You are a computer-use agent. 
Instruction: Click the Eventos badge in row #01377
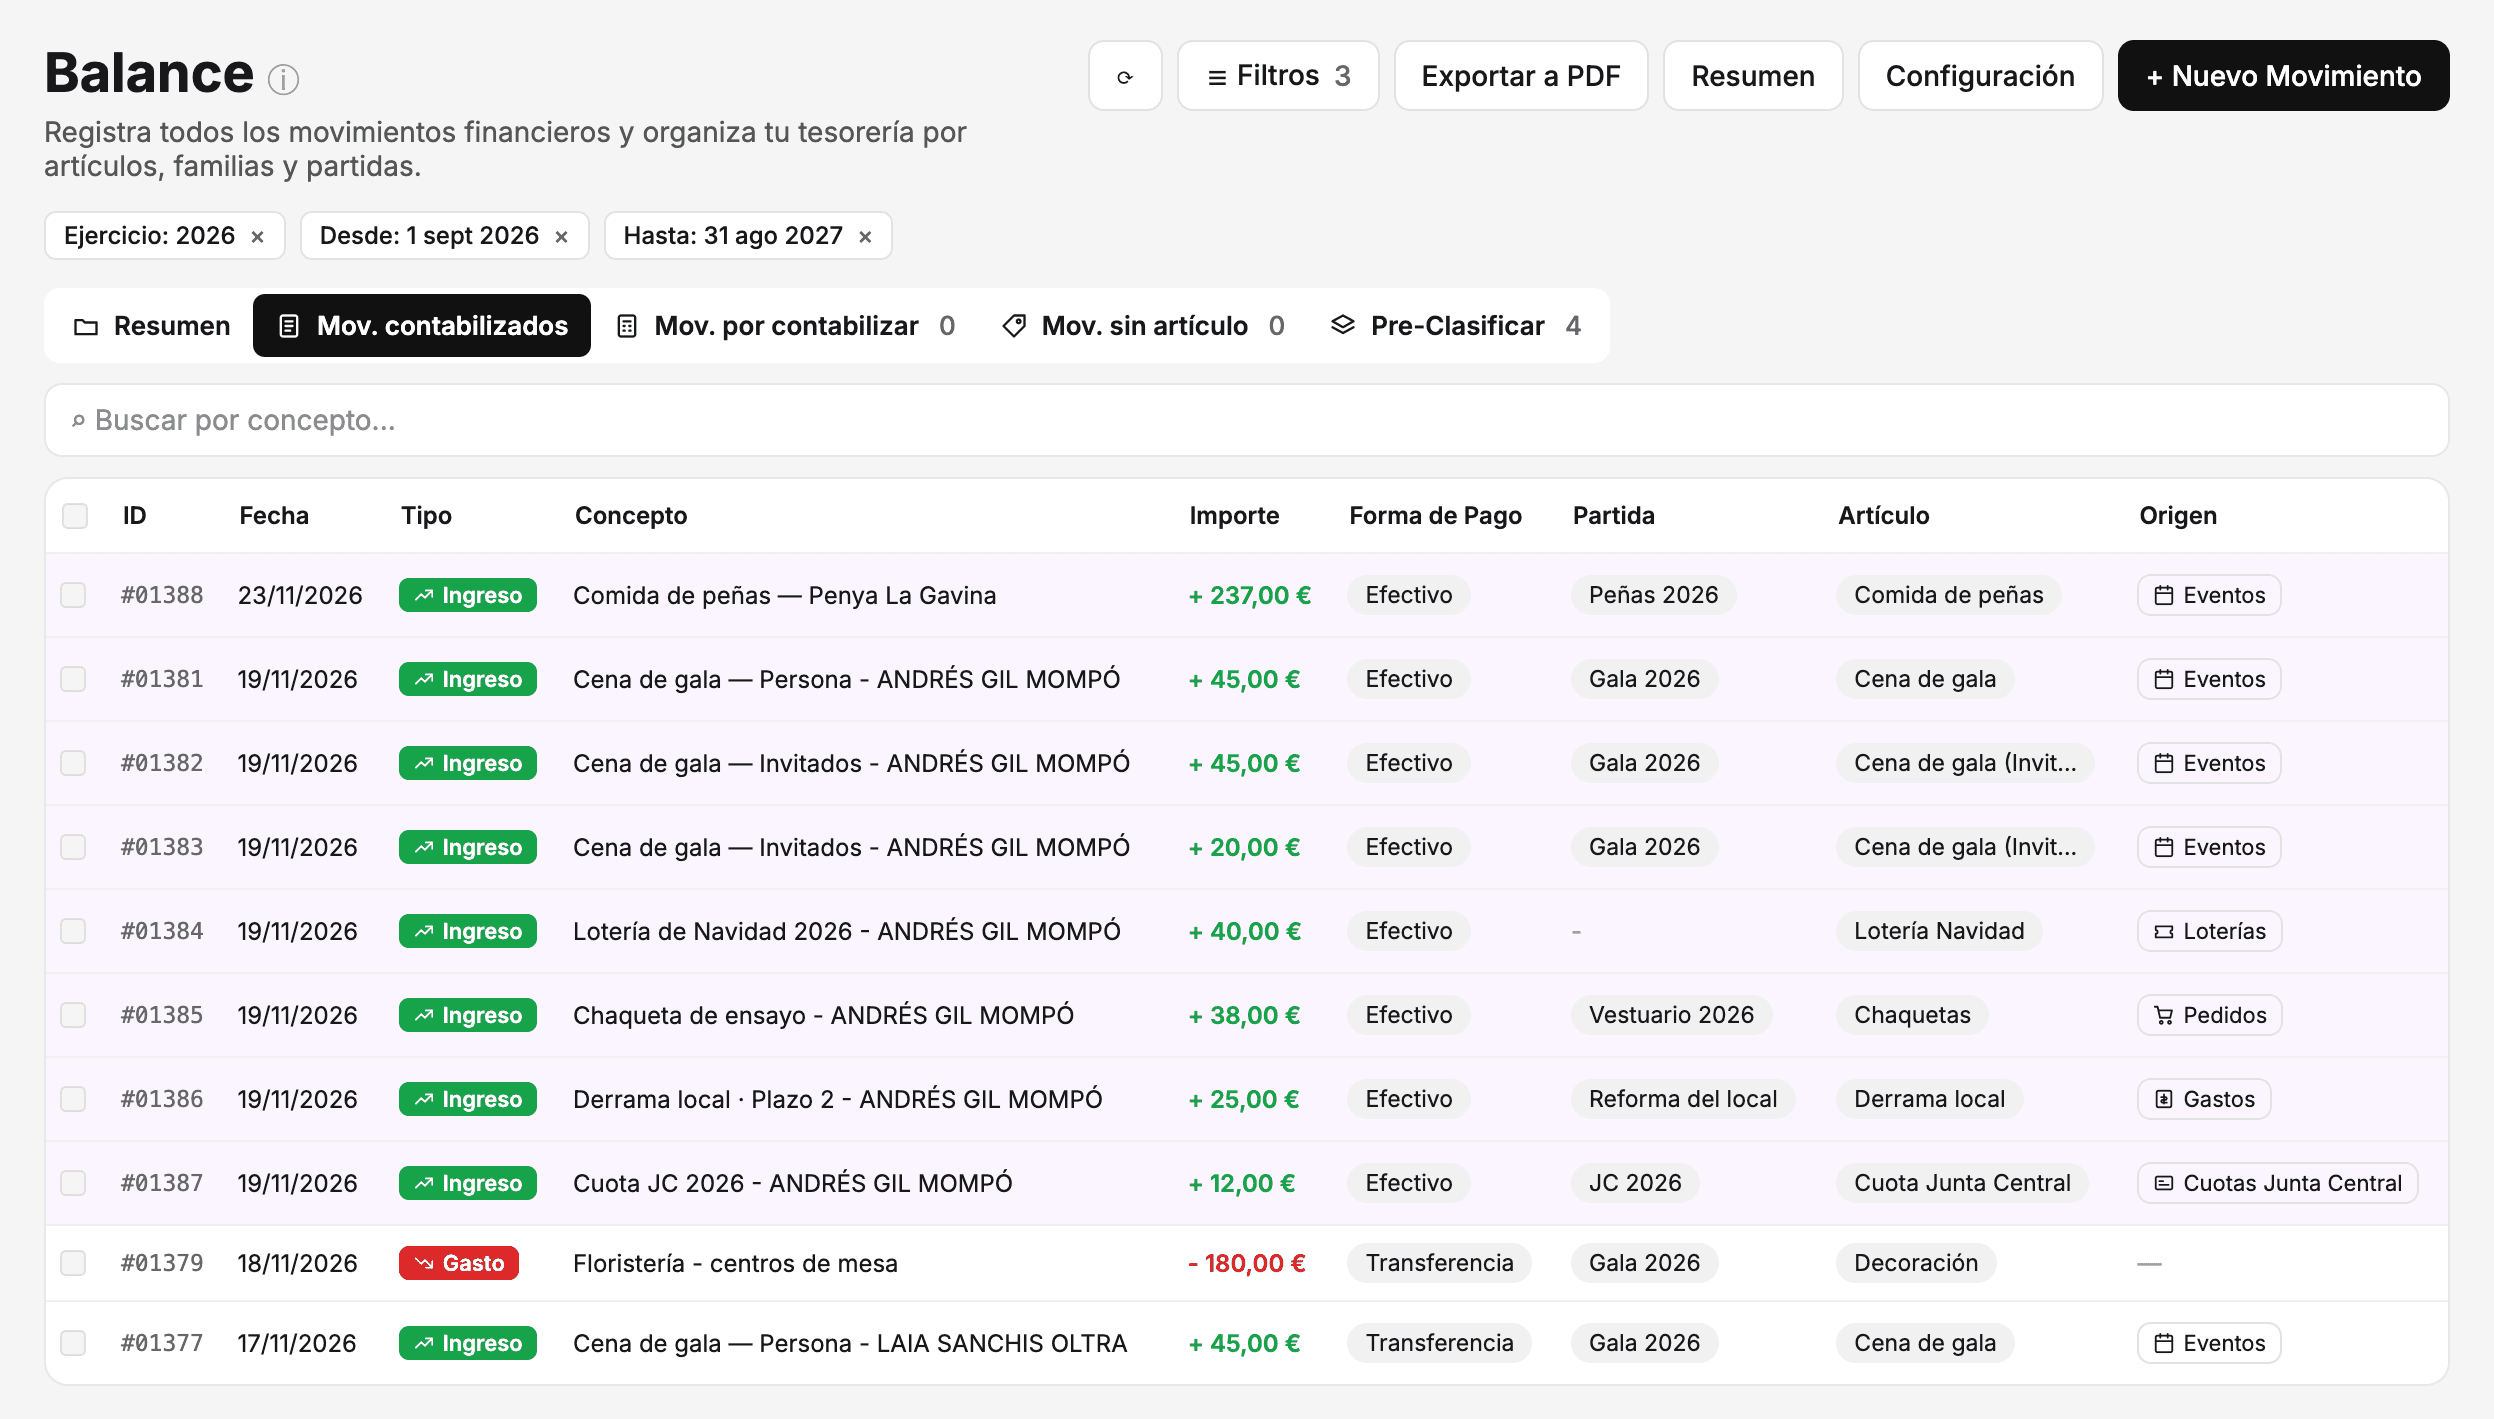click(x=2209, y=1343)
